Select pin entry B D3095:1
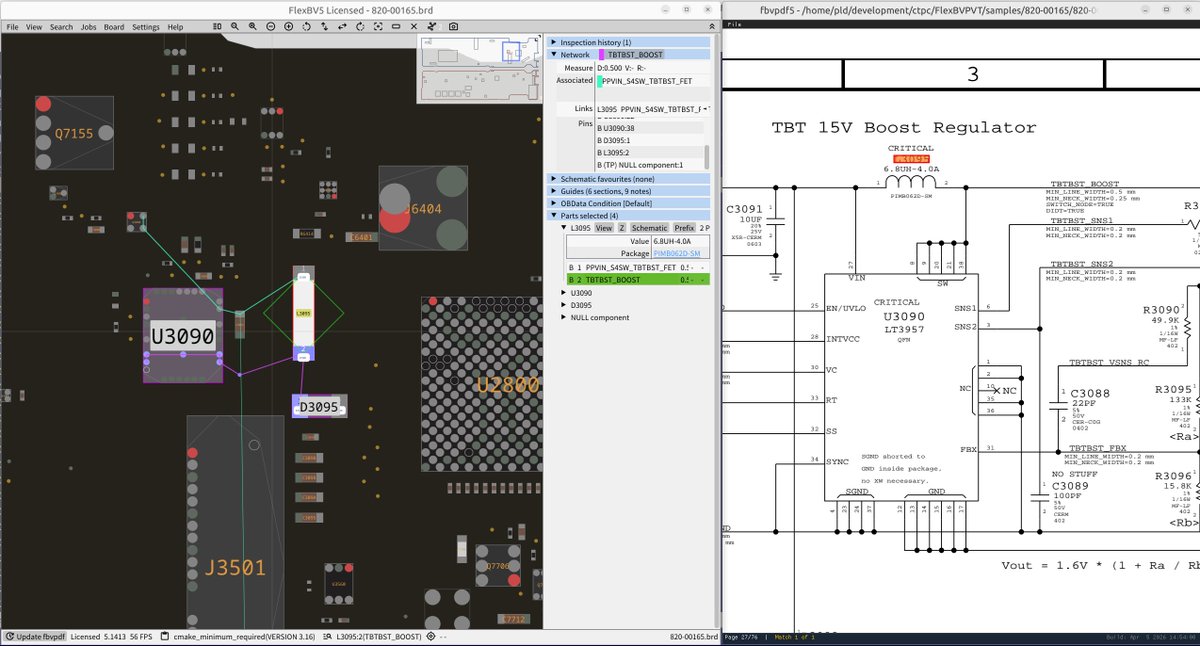The image size is (1200, 646). click(650, 140)
